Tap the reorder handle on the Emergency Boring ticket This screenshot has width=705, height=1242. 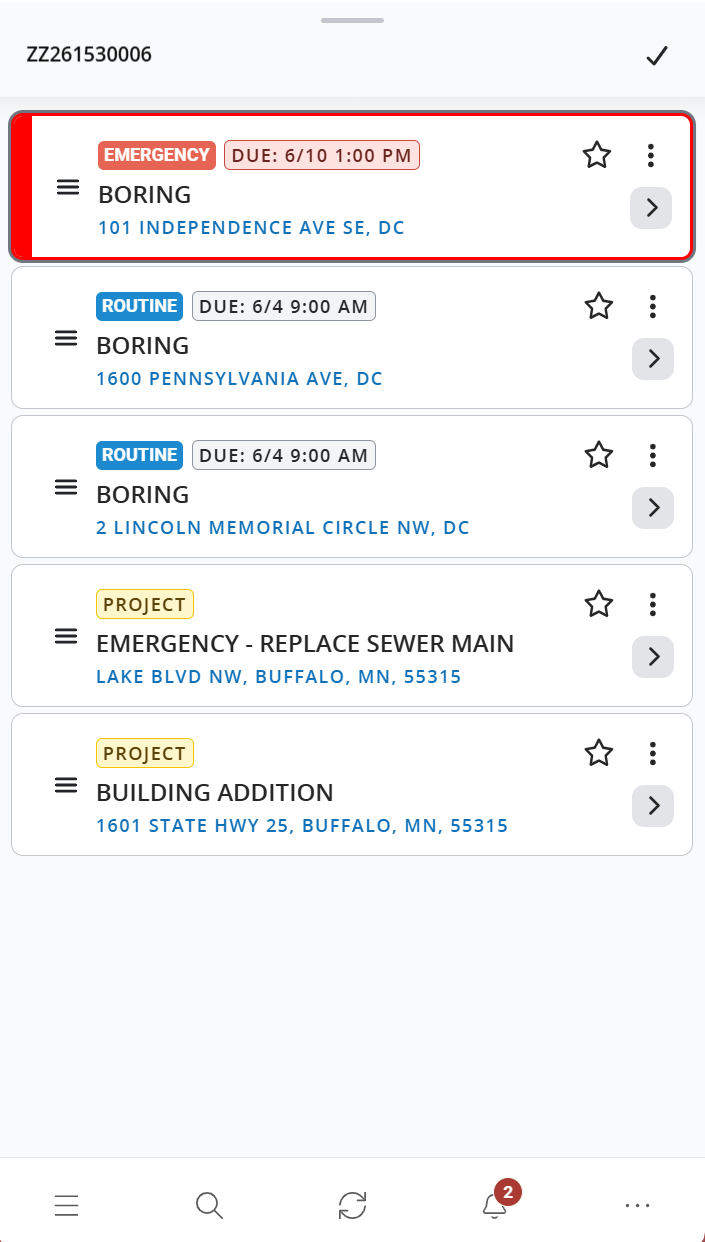click(x=68, y=187)
